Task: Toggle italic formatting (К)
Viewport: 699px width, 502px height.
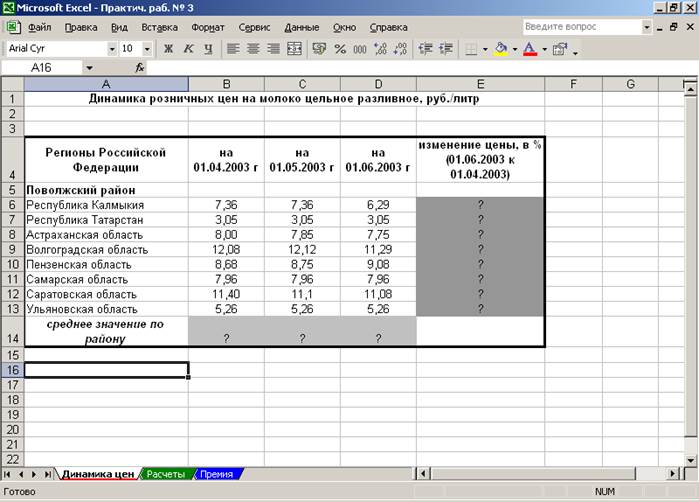Action: coord(188,48)
